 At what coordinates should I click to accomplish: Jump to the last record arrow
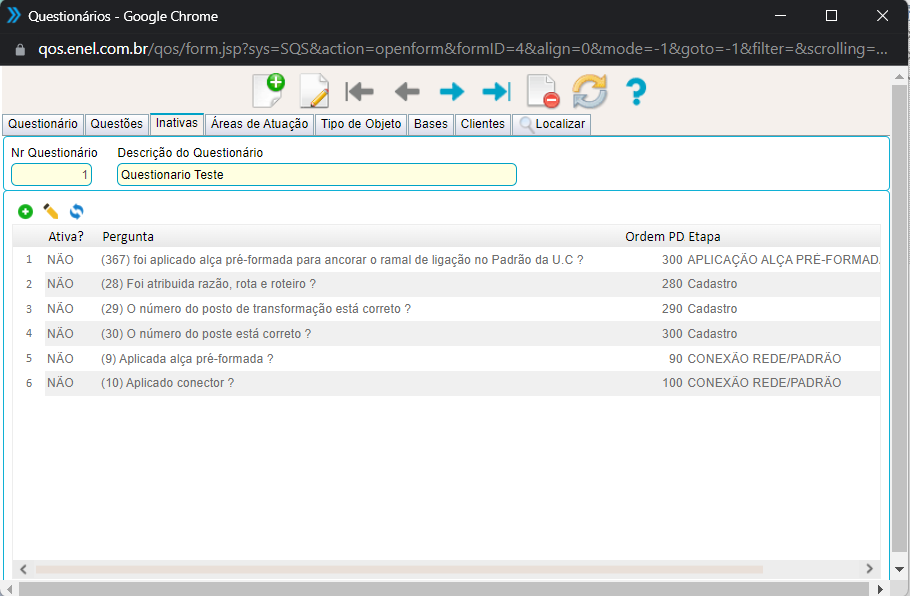[x=496, y=92]
